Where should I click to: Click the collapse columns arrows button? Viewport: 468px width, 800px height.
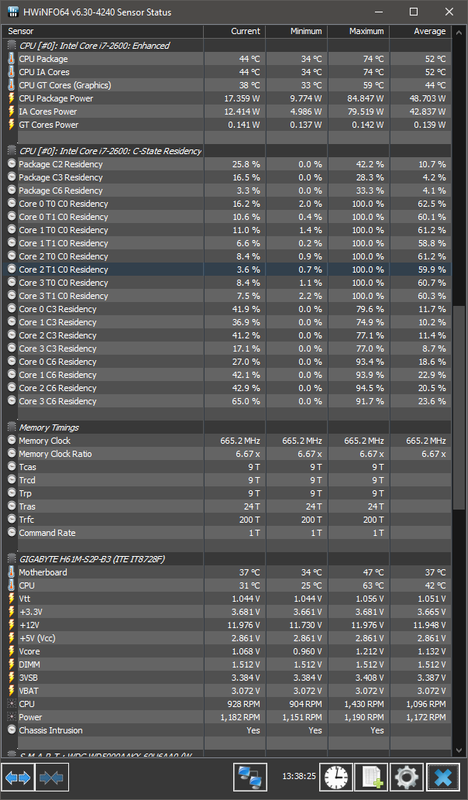[52, 778]
